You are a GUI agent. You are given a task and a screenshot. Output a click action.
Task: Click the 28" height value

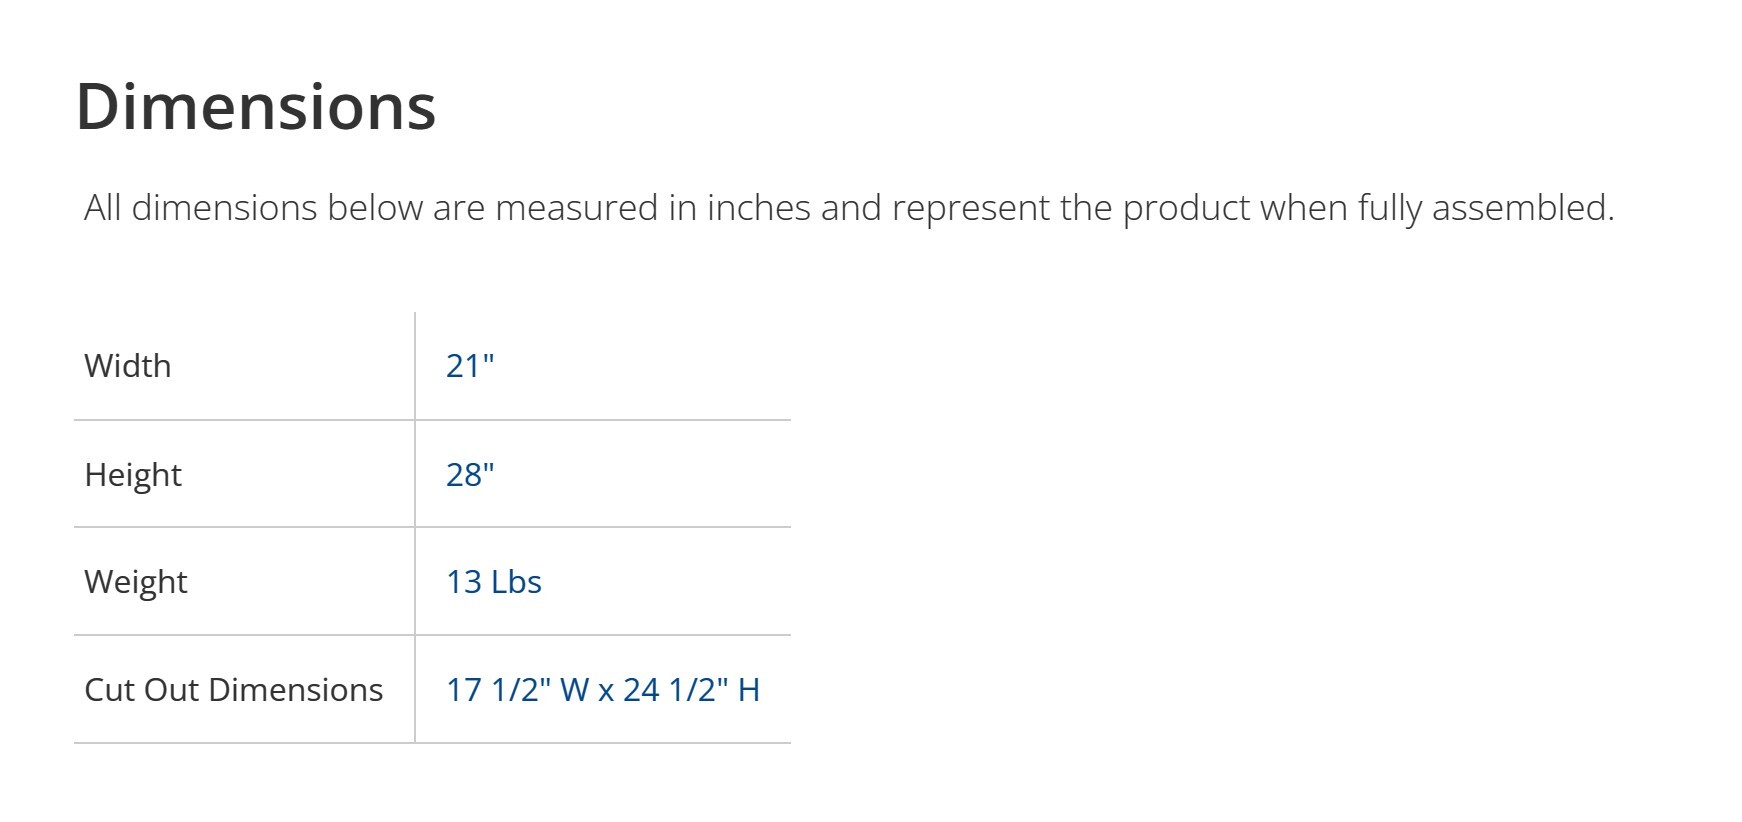[470, 474]
